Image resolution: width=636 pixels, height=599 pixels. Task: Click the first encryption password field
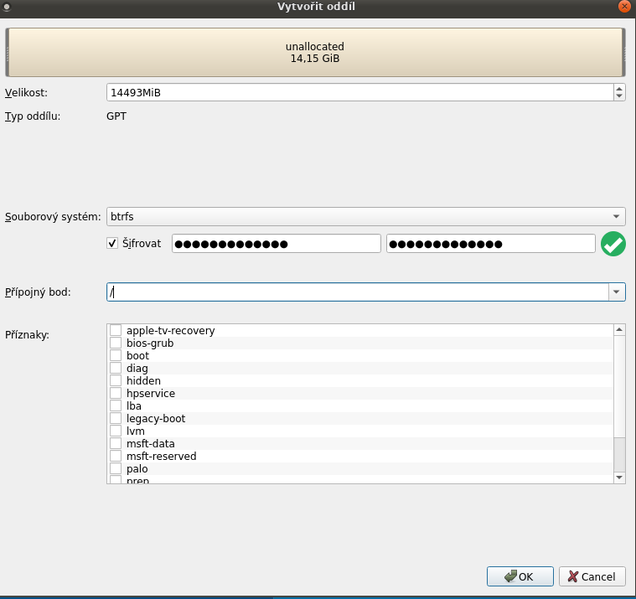(x=276, y=244)
